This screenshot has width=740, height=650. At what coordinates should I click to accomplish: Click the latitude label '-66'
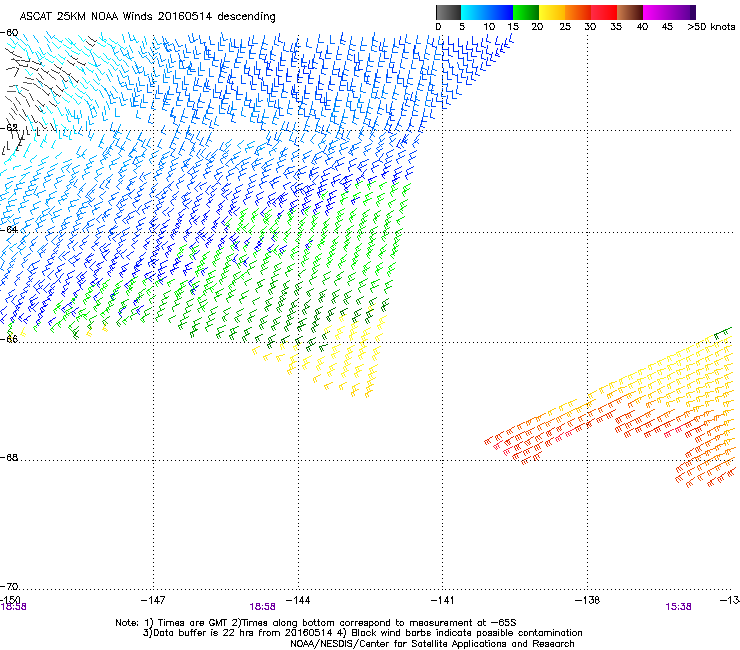point(9,339)
